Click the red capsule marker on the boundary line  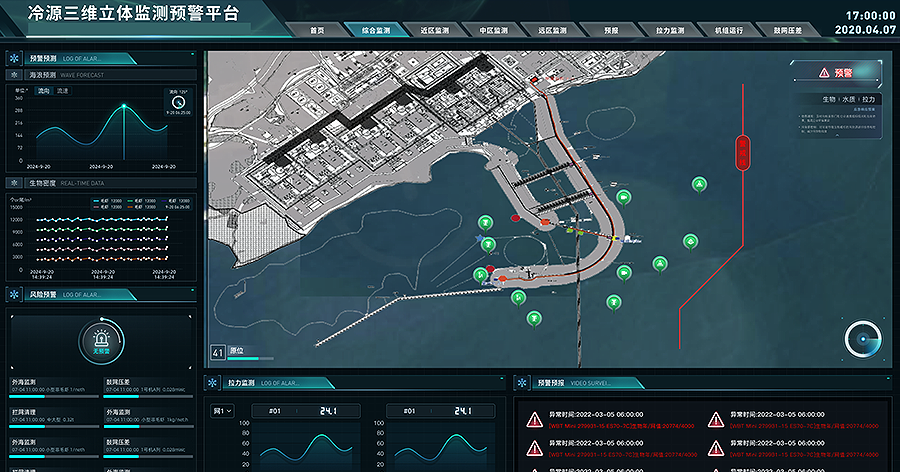coord(742,152)
